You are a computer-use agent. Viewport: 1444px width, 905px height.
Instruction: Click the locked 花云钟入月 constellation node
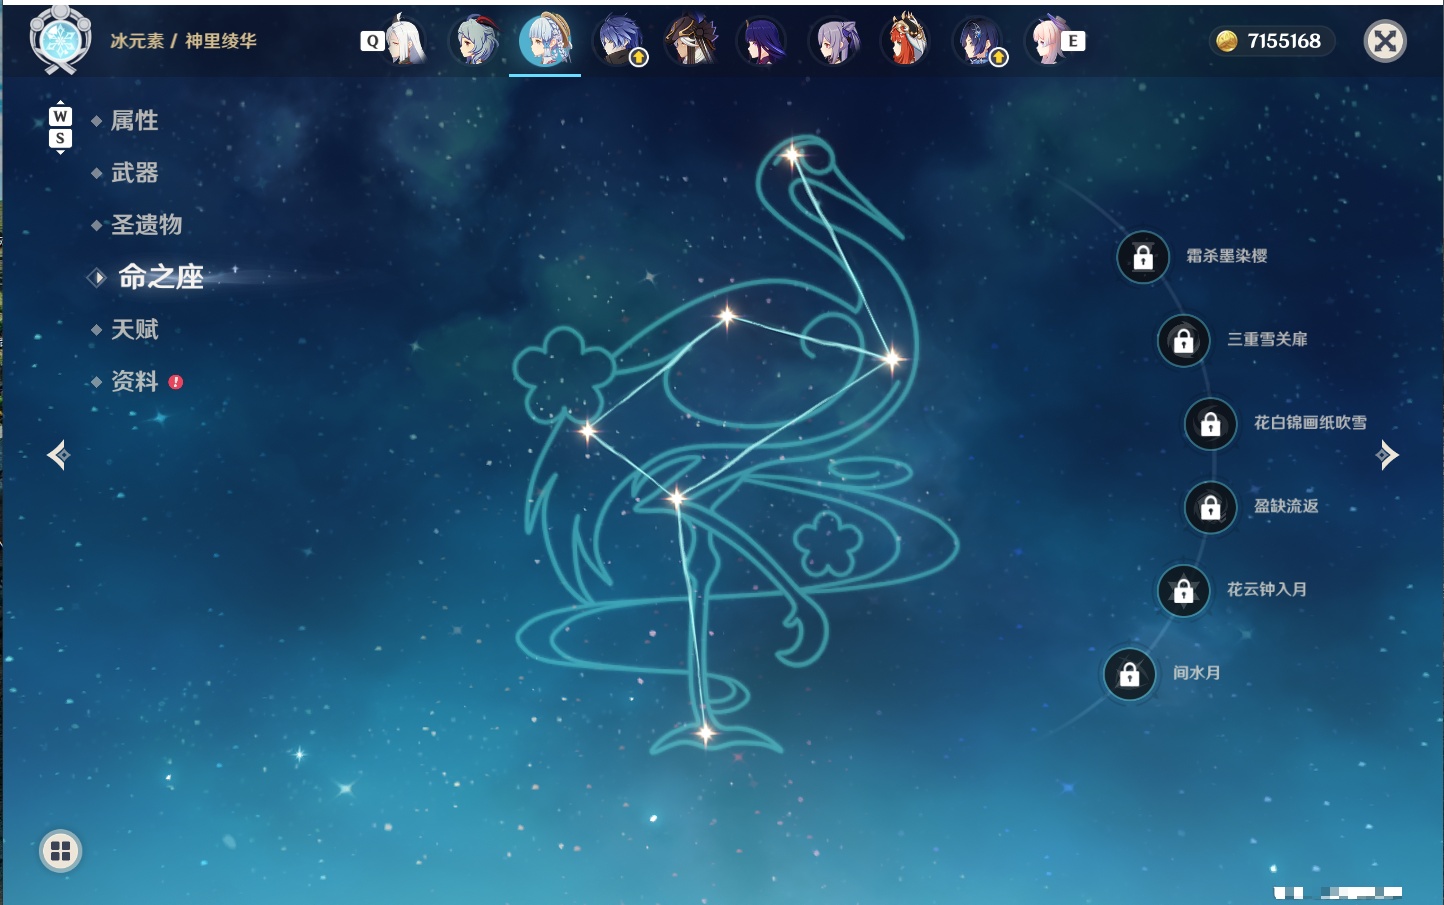click(1183, 590)
